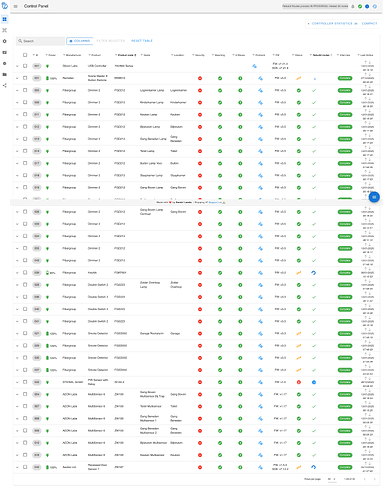Click green beaming check in Keuken Lamp row

tap(220, 115)
